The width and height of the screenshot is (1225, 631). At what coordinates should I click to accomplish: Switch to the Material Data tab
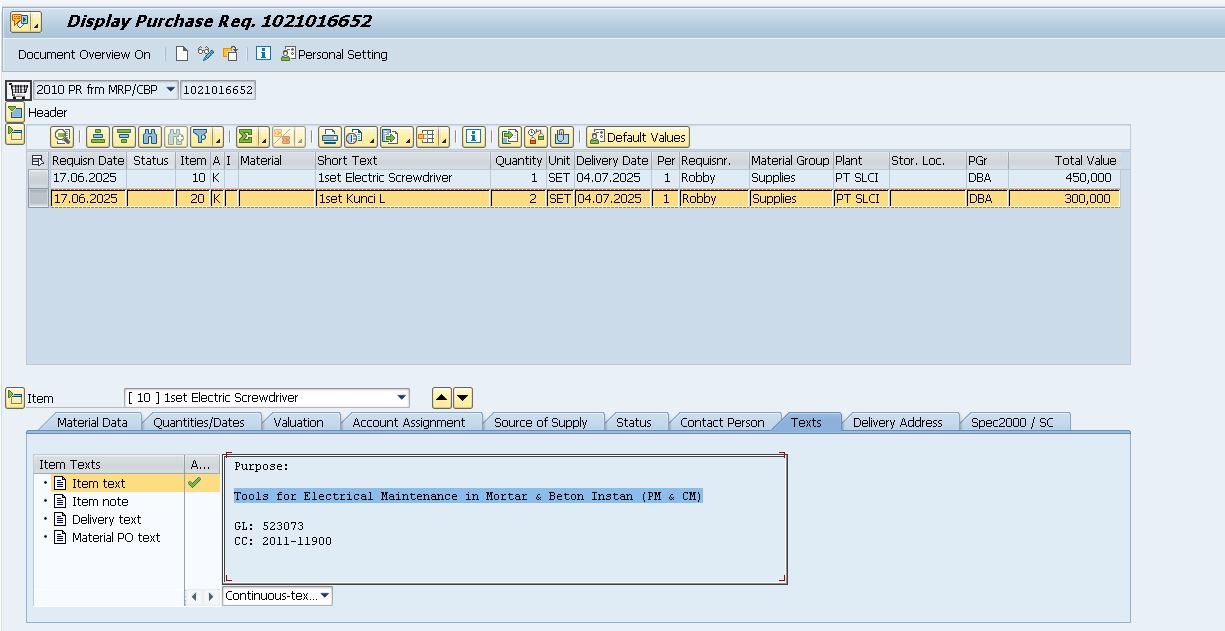click(92, 422)
